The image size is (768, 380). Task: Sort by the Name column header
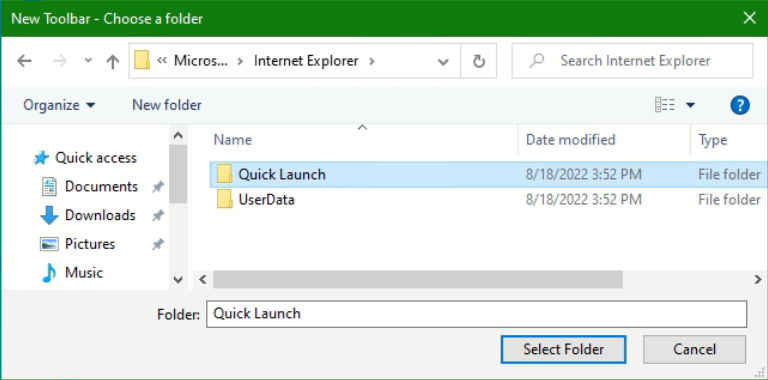click(233, 140)
